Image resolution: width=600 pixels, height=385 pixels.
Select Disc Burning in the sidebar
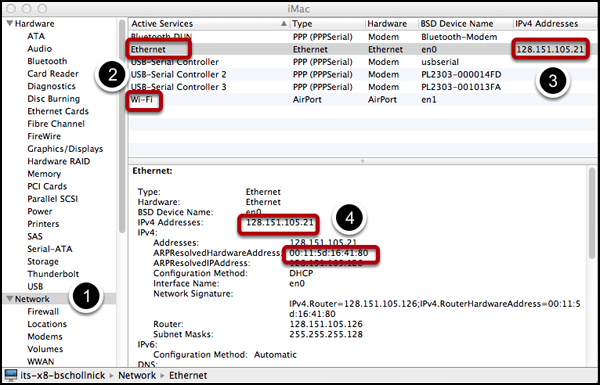(54, 99)
